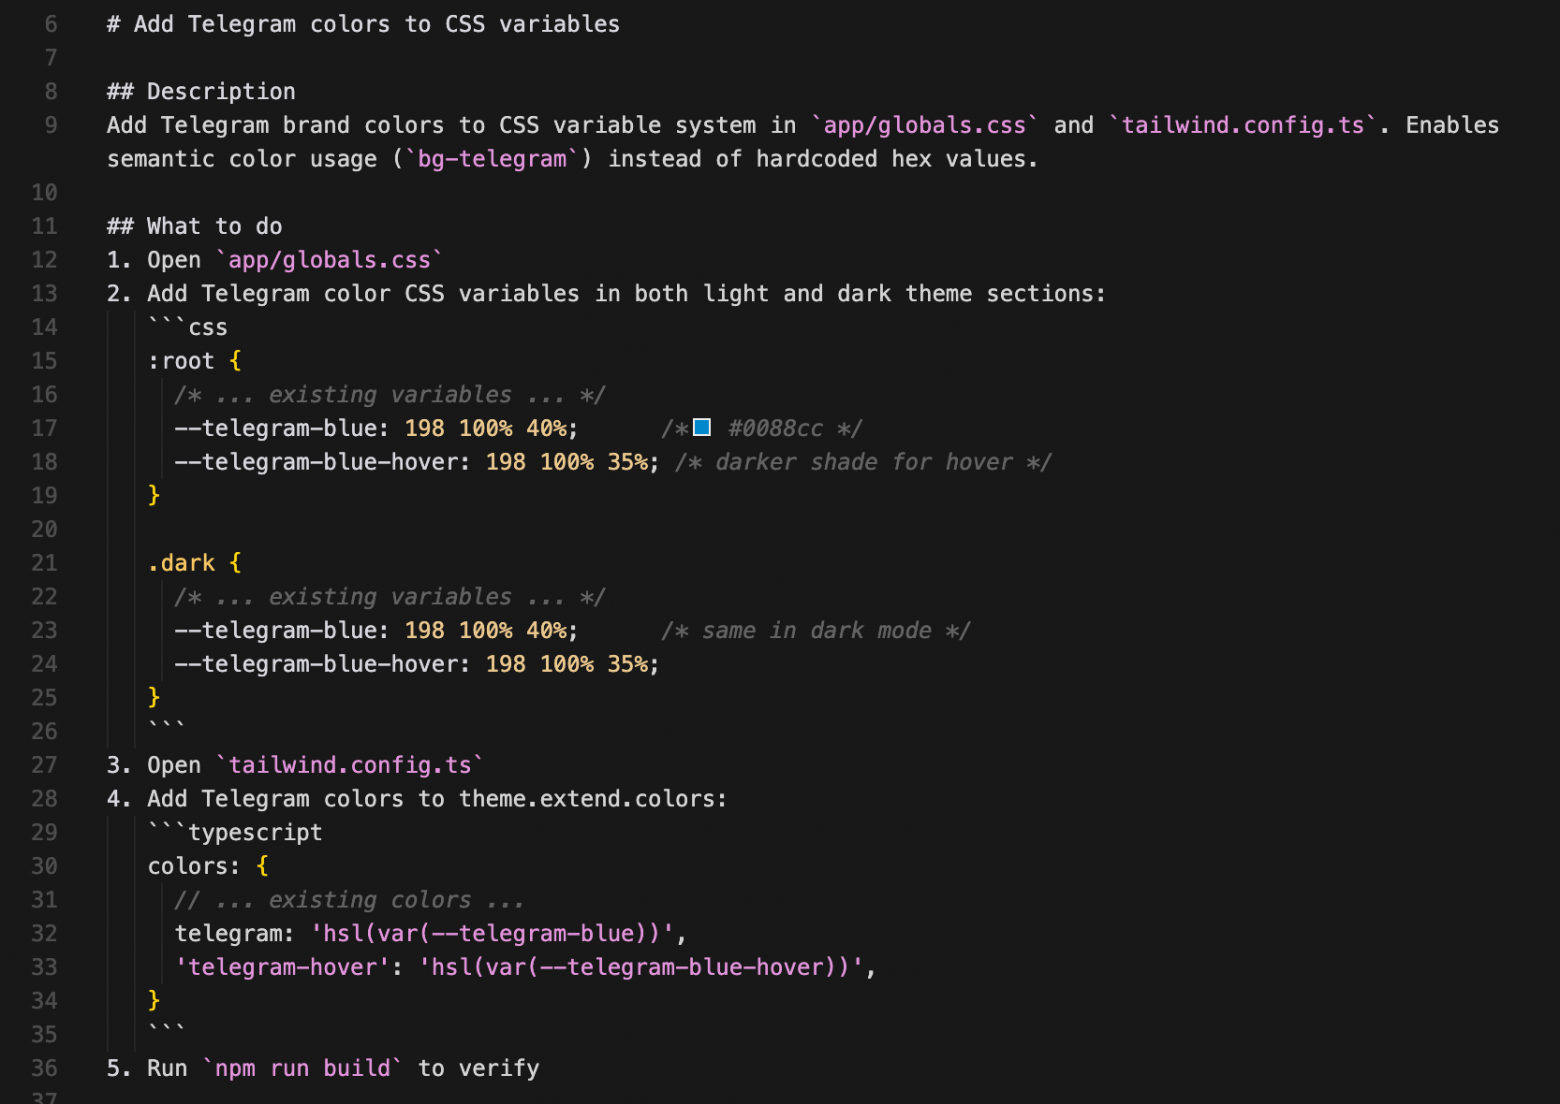Click gutter line number 6
Image resolution: width=1560 pixels, height=1104 pixels.
(51, 24)
